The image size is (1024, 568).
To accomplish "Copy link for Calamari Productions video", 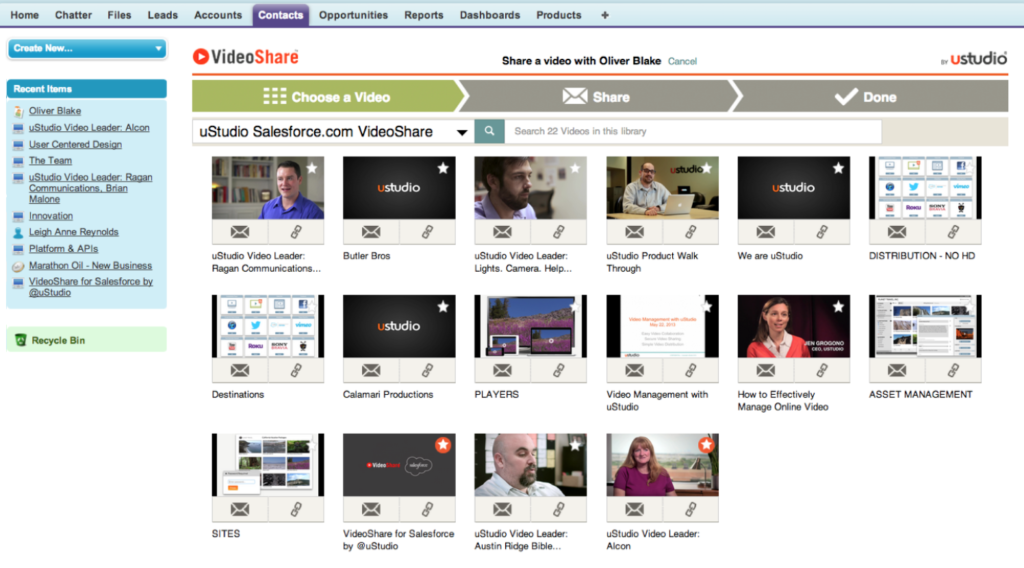I will pyautogui.click(x=427, y=370).
